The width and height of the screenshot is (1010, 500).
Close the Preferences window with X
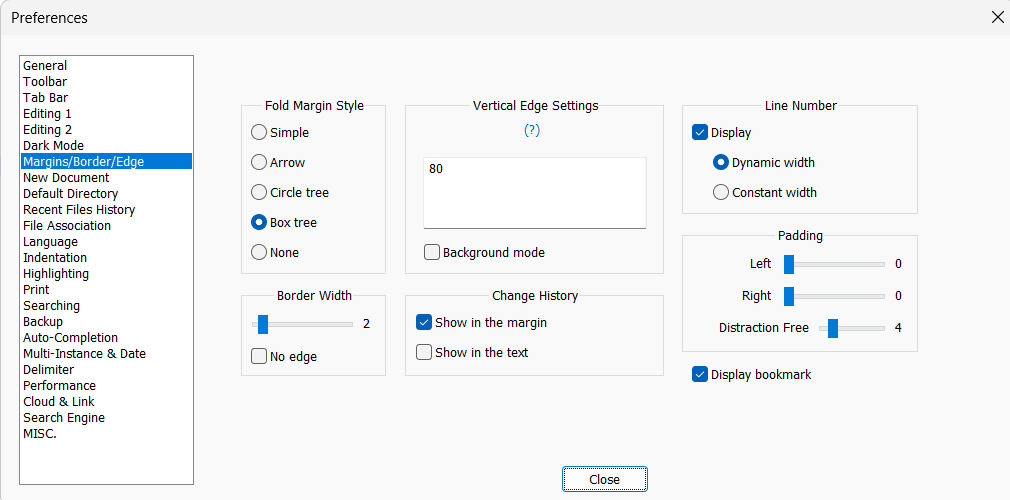[x=996, y=17]
